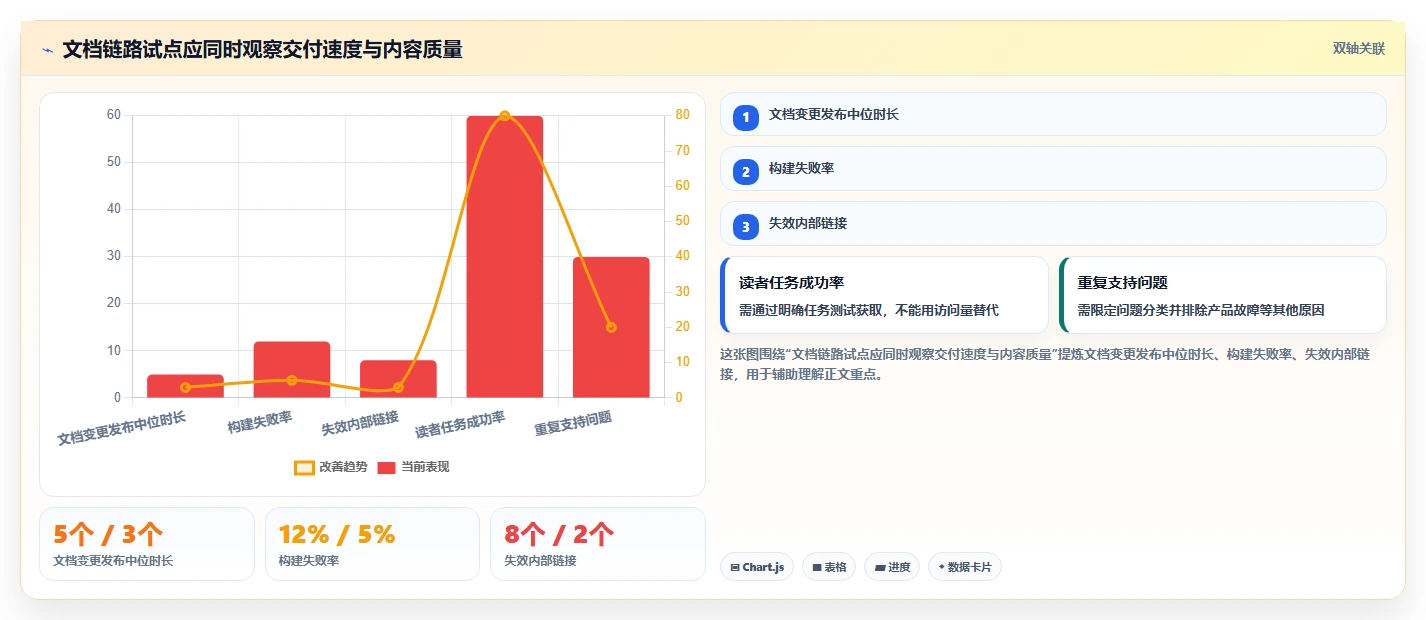This screenshot has width=1426, height=620.
Task: Click number badge 3 in the list
Action: (746, 227)
